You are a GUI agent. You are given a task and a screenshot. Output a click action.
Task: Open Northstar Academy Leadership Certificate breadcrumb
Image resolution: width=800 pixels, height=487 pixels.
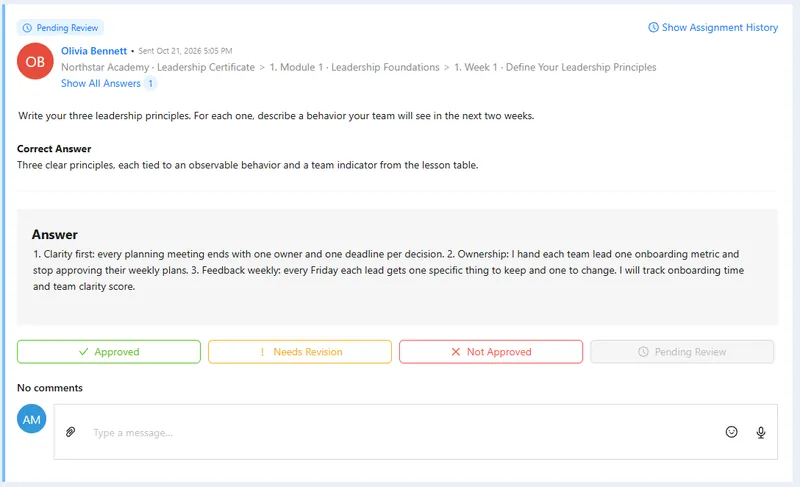(158, 67)
